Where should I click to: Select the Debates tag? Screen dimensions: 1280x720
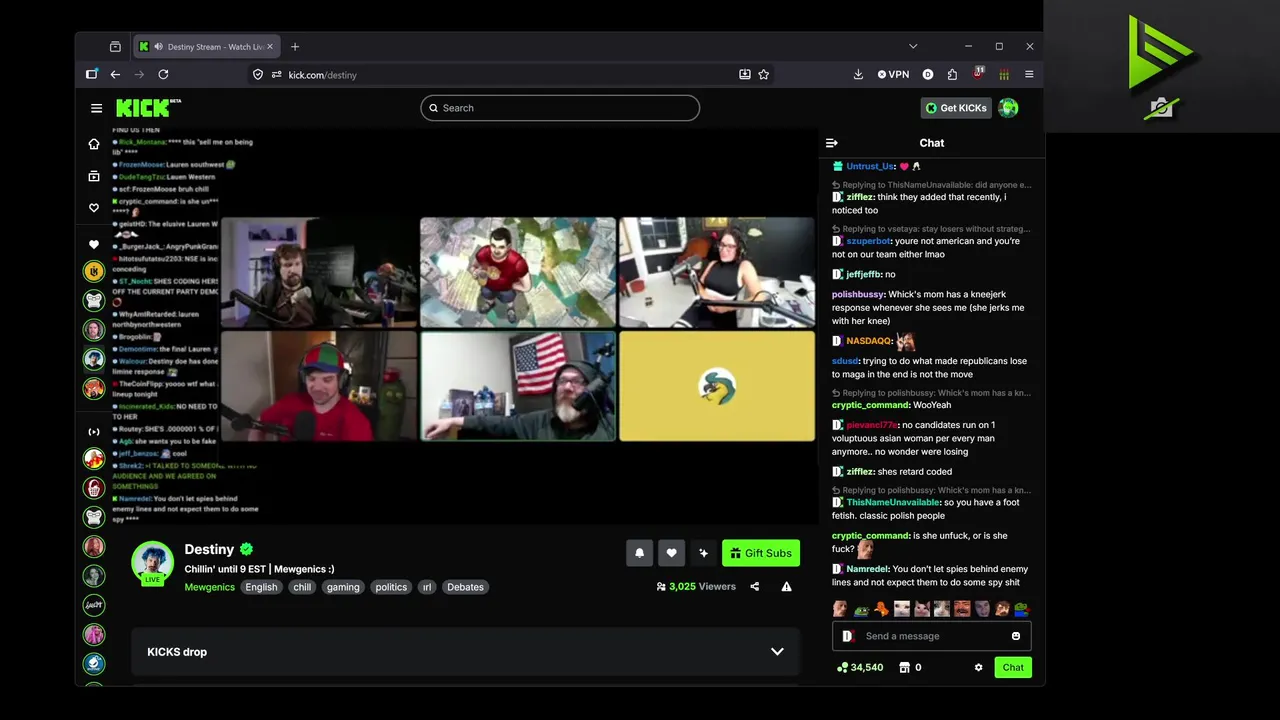(x=465, y=587)
